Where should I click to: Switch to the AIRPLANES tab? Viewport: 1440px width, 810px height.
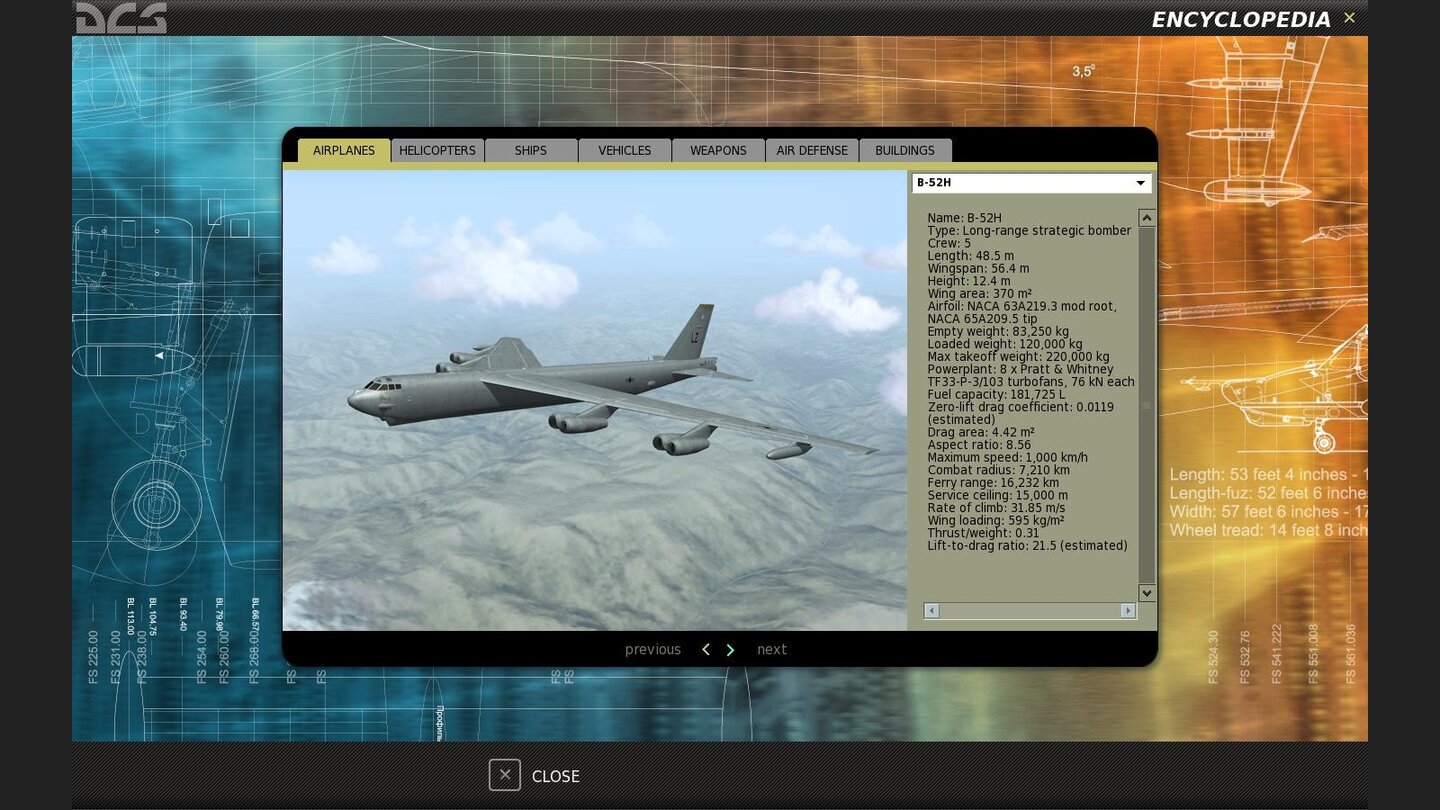click(344, 150)
